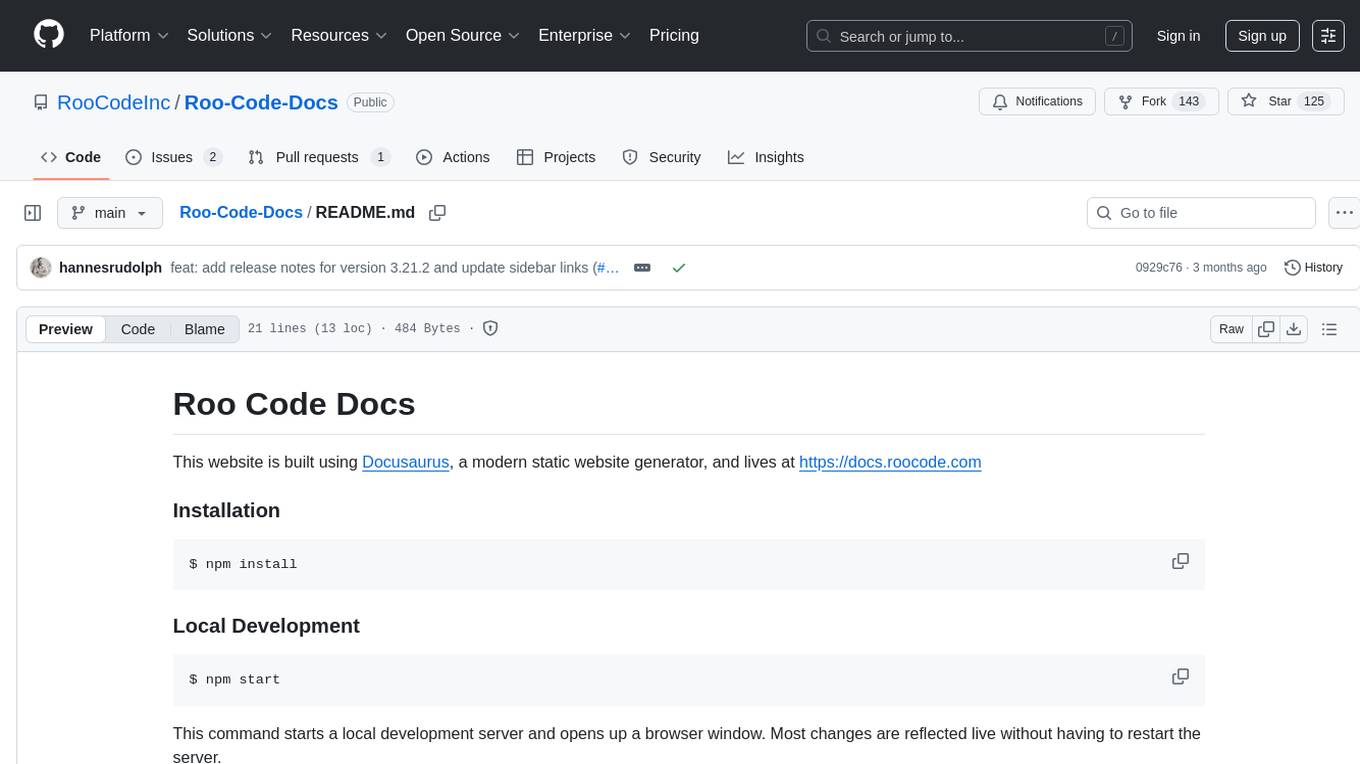Copy raw file contents
The image size is (1360, 764).
tap(1267, 329)
